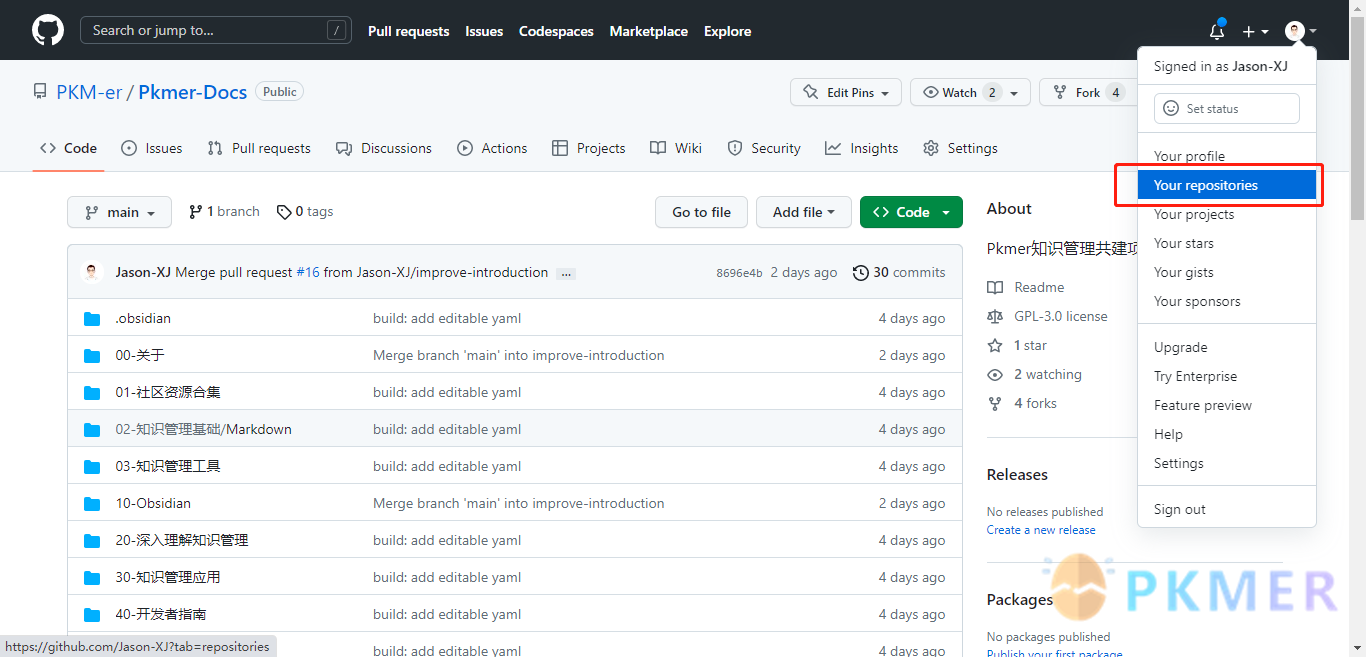
Task: Sign out via the user menu
Action: tap(1227, 509)
